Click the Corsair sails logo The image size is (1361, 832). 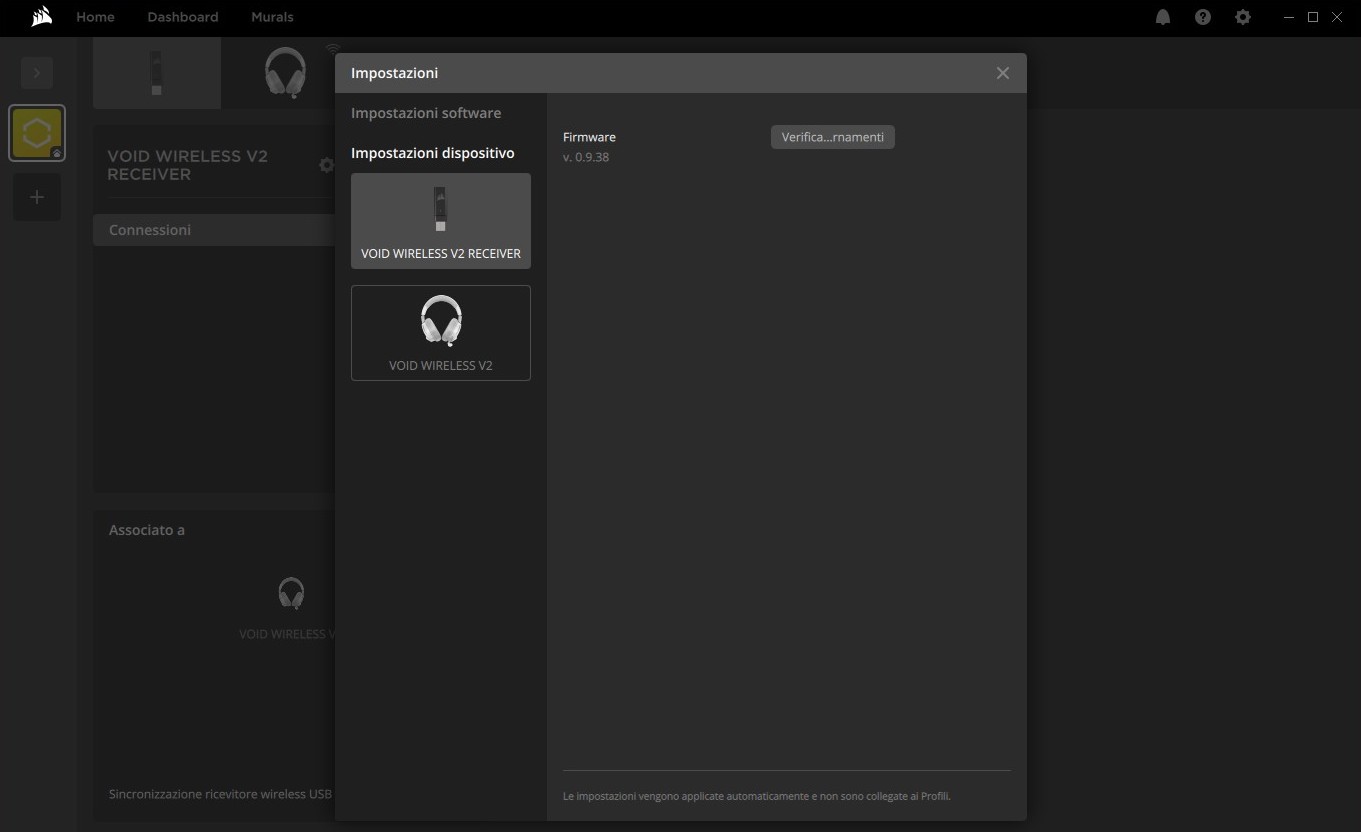point(41,17)
